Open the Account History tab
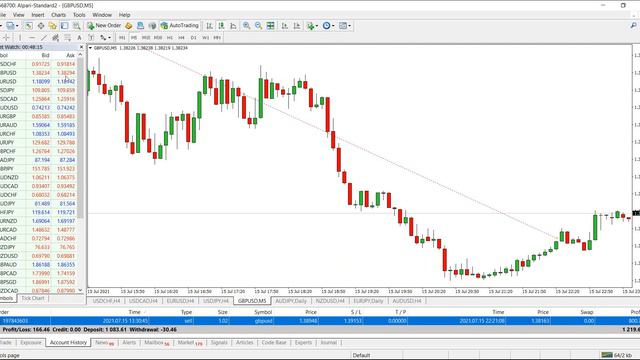Viewport: 640px width, 360px height. coord(68,343)
